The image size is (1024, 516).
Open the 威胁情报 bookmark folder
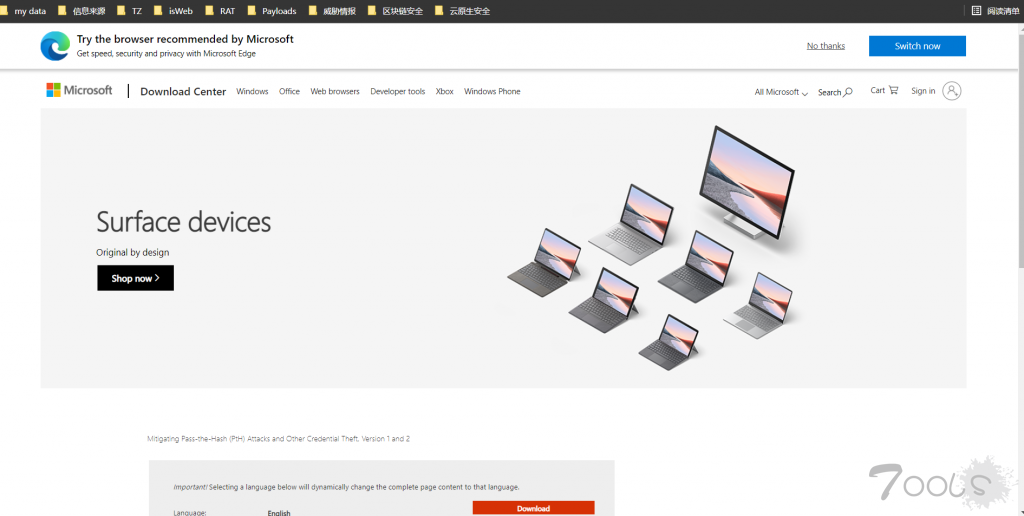pos(332,11)
